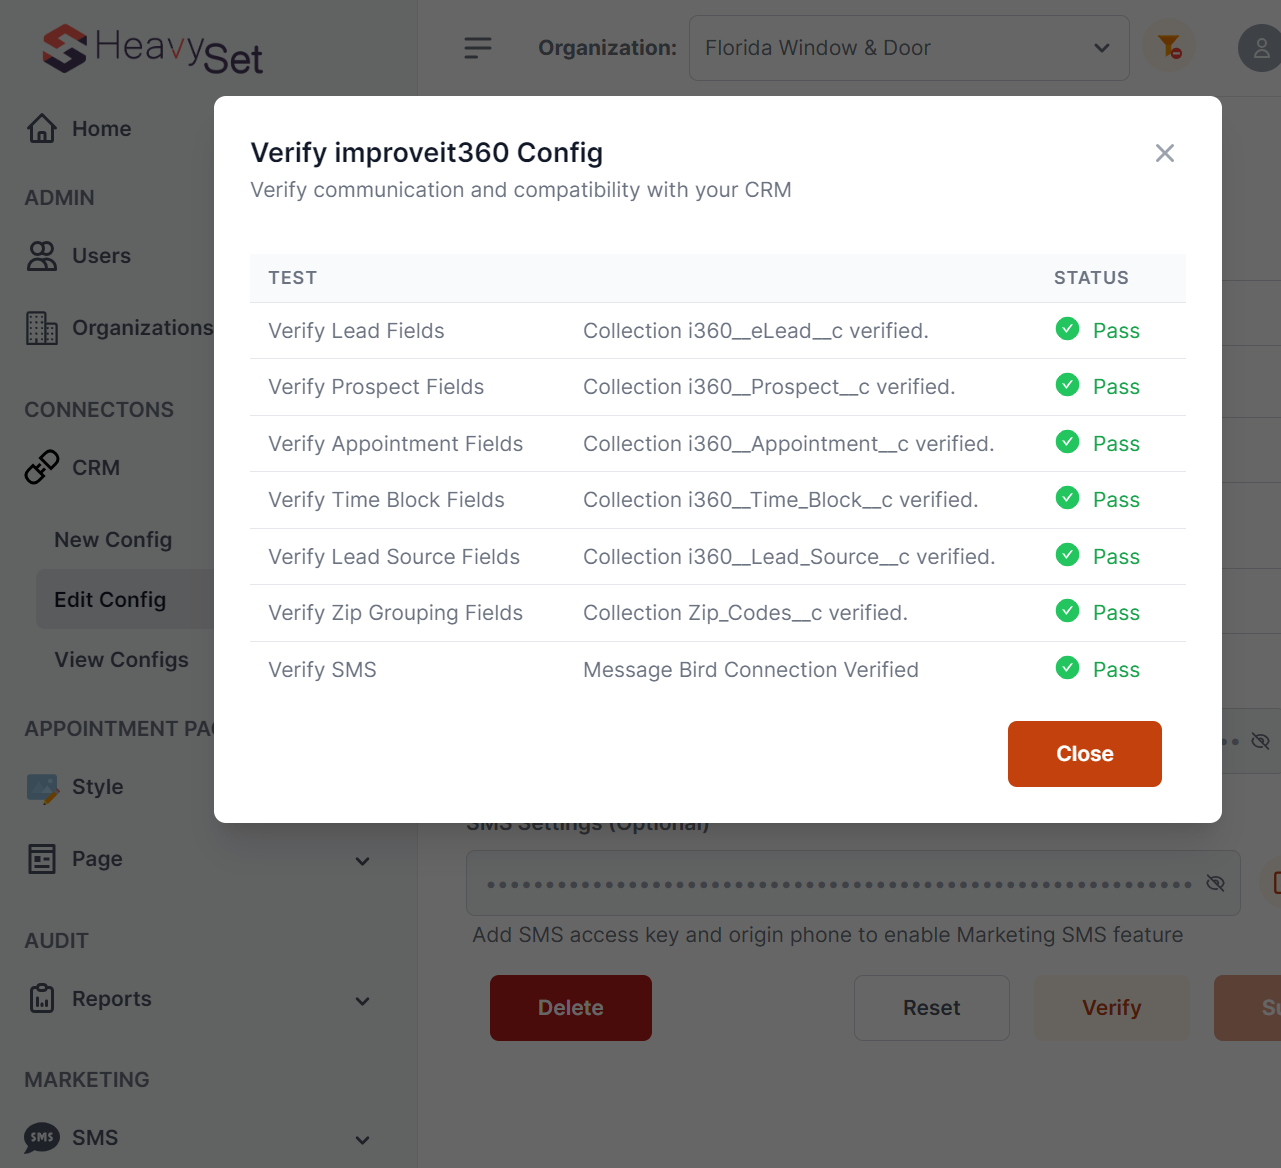
Task: Show the hidden password near the Close button
Action: pos(1261,740)
